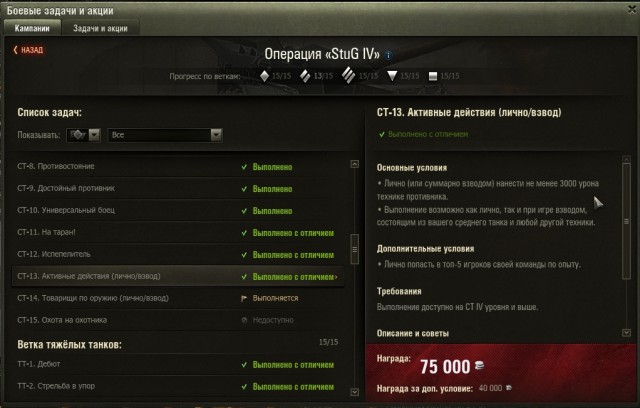Screen dimensions: 640x408
Task: Open the vehicle type filter dropdown
Action: pyautogui.click(x=83, y=135)
